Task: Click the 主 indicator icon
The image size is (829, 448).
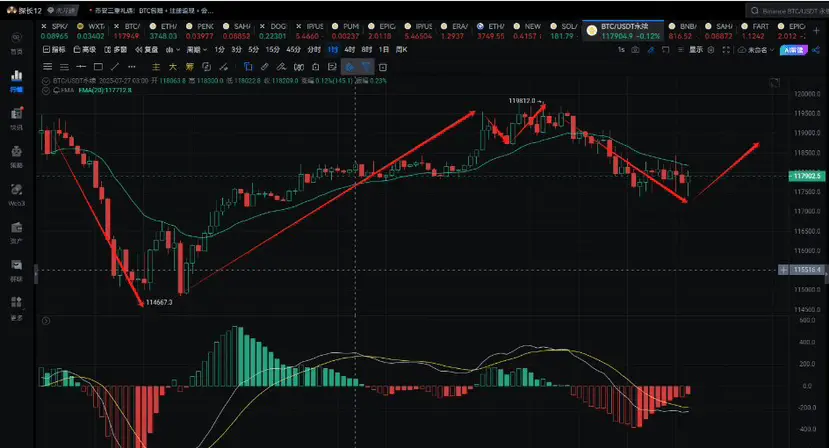Action: (x=156, y=67)
